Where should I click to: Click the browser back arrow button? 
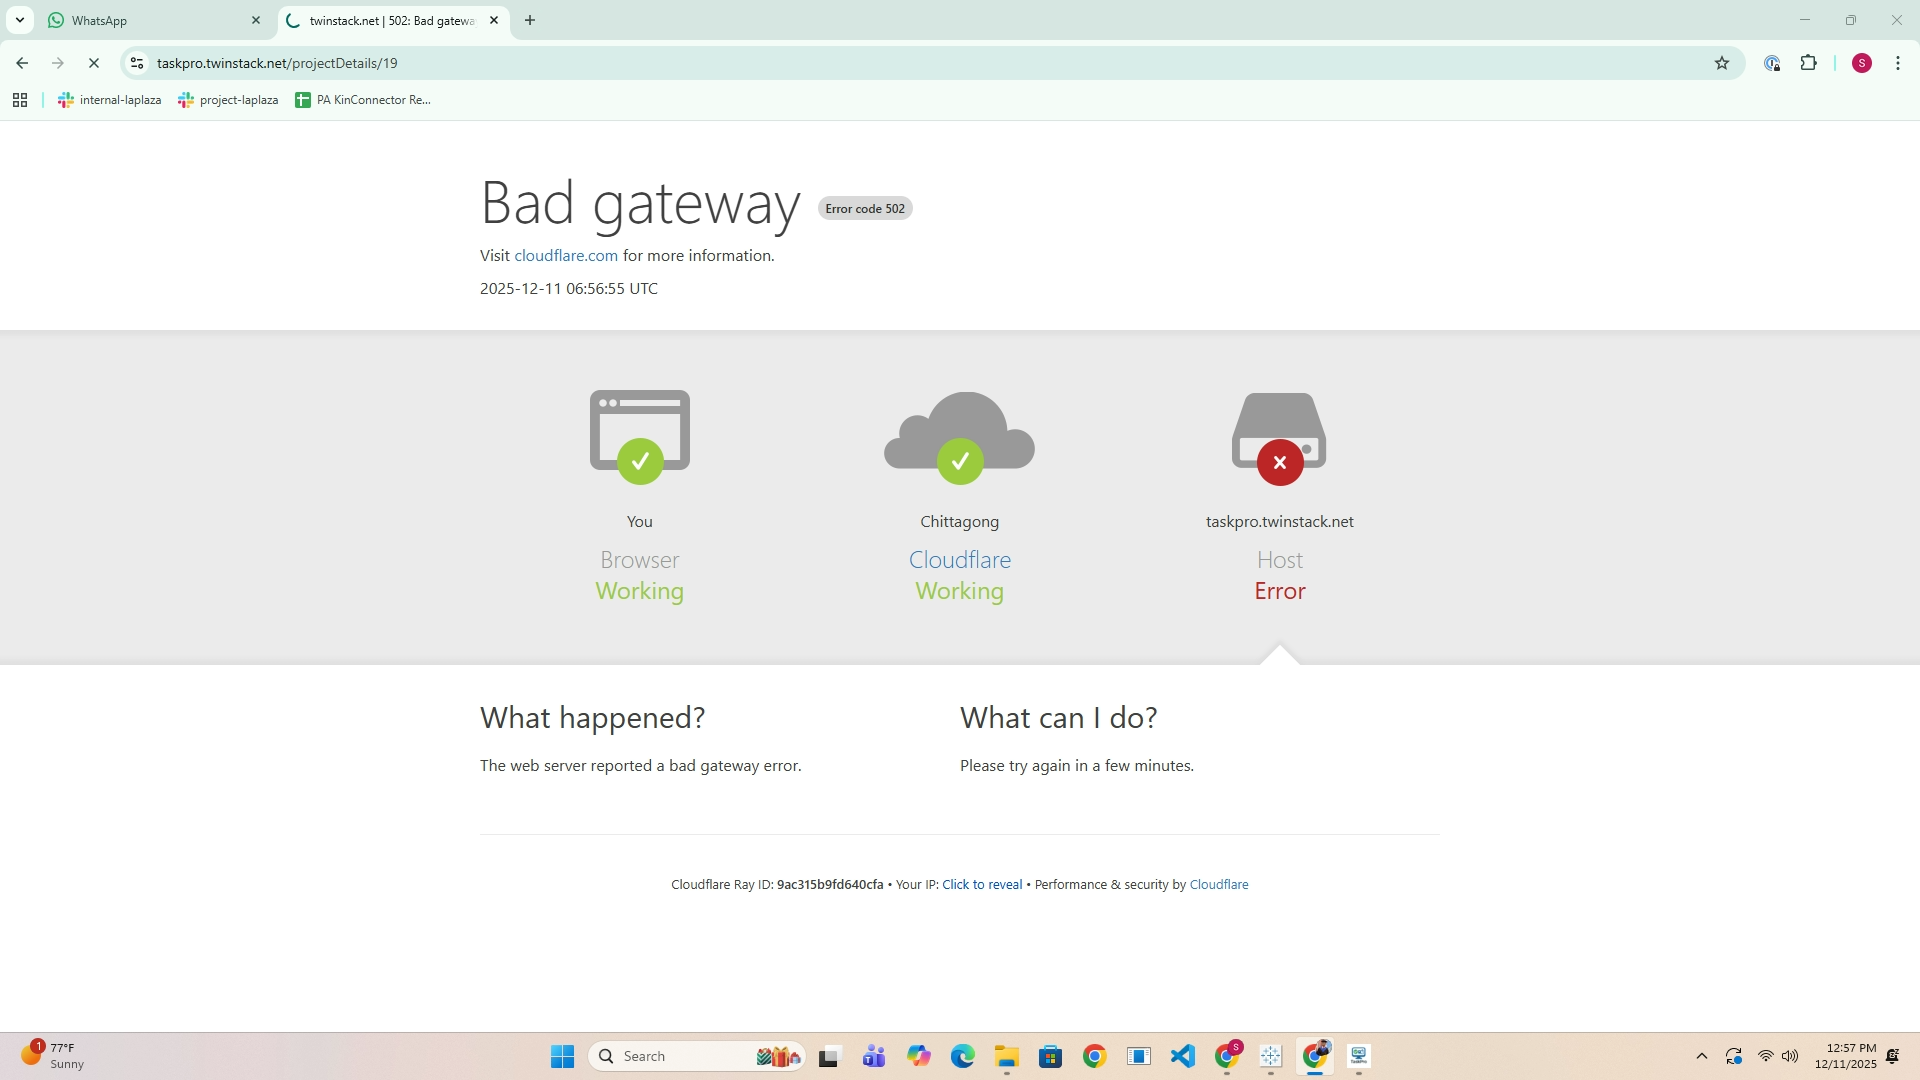pos(22,63)
